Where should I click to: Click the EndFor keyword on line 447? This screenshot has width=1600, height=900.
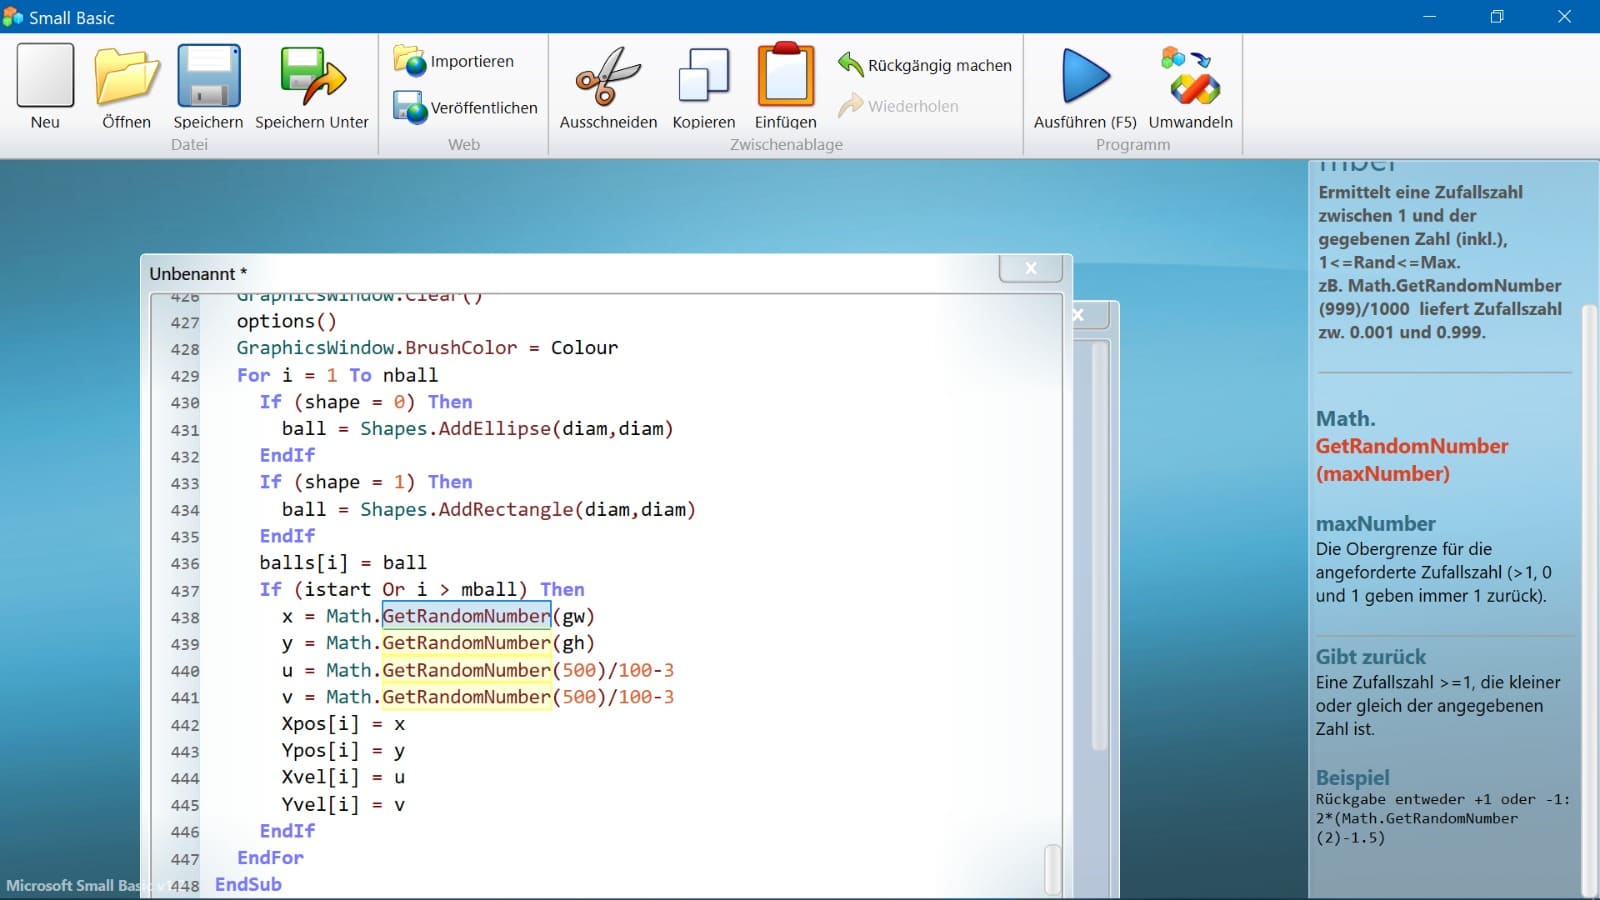click(270, 858)
